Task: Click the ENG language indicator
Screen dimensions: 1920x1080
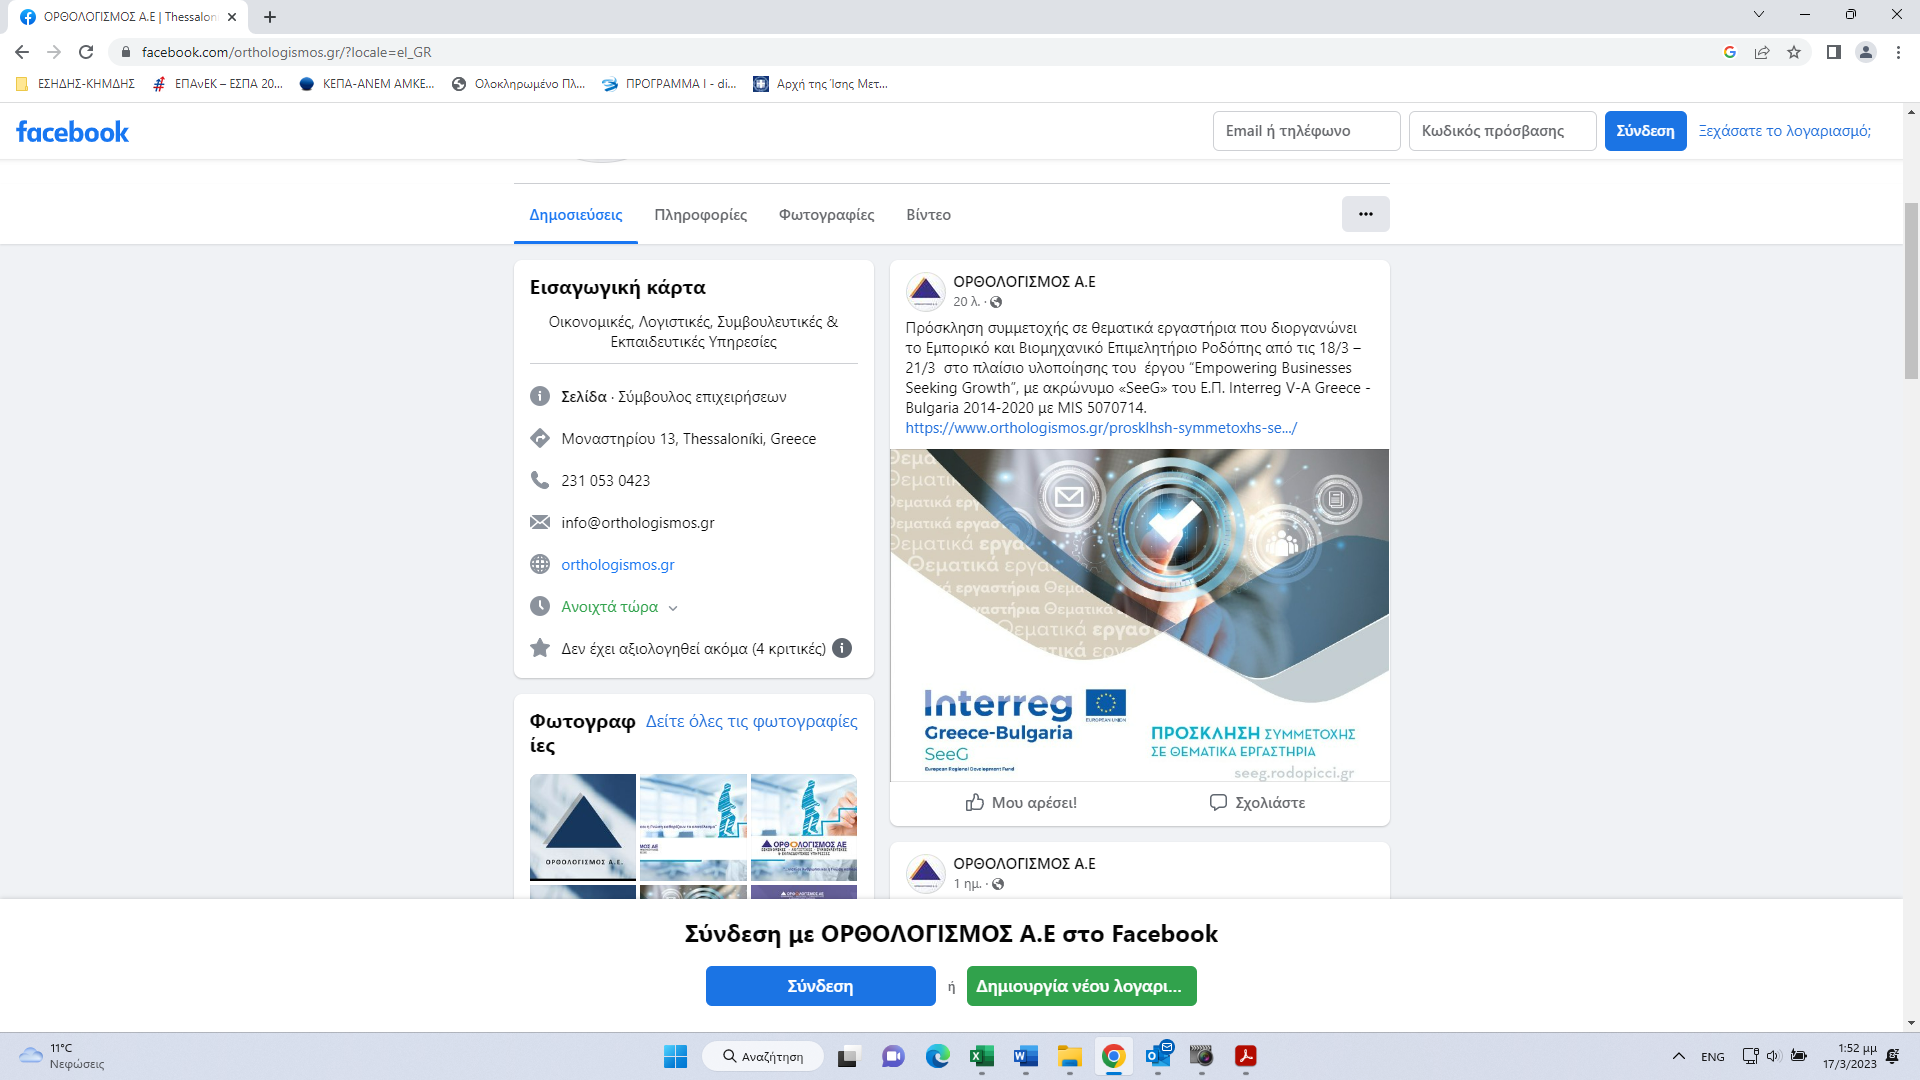Action: click(x=1712, y=1056)
